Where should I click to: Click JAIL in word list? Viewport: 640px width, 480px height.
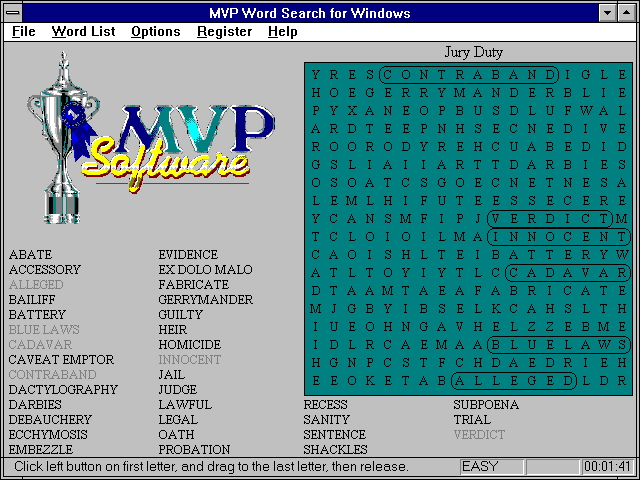point(171,375)
